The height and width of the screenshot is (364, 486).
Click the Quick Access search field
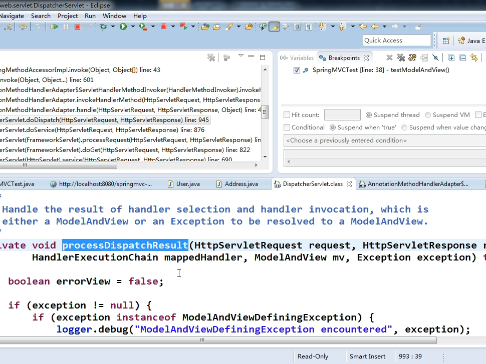[x=397, y=41]
